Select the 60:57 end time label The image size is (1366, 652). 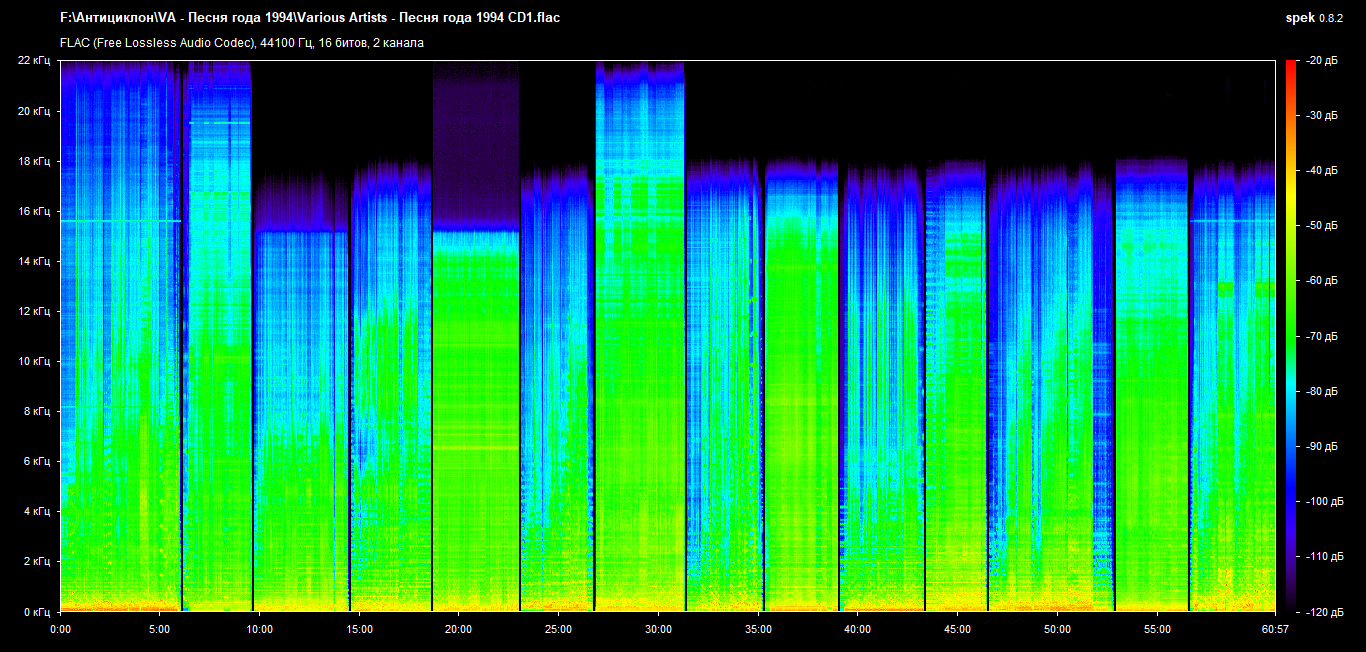1275,629
